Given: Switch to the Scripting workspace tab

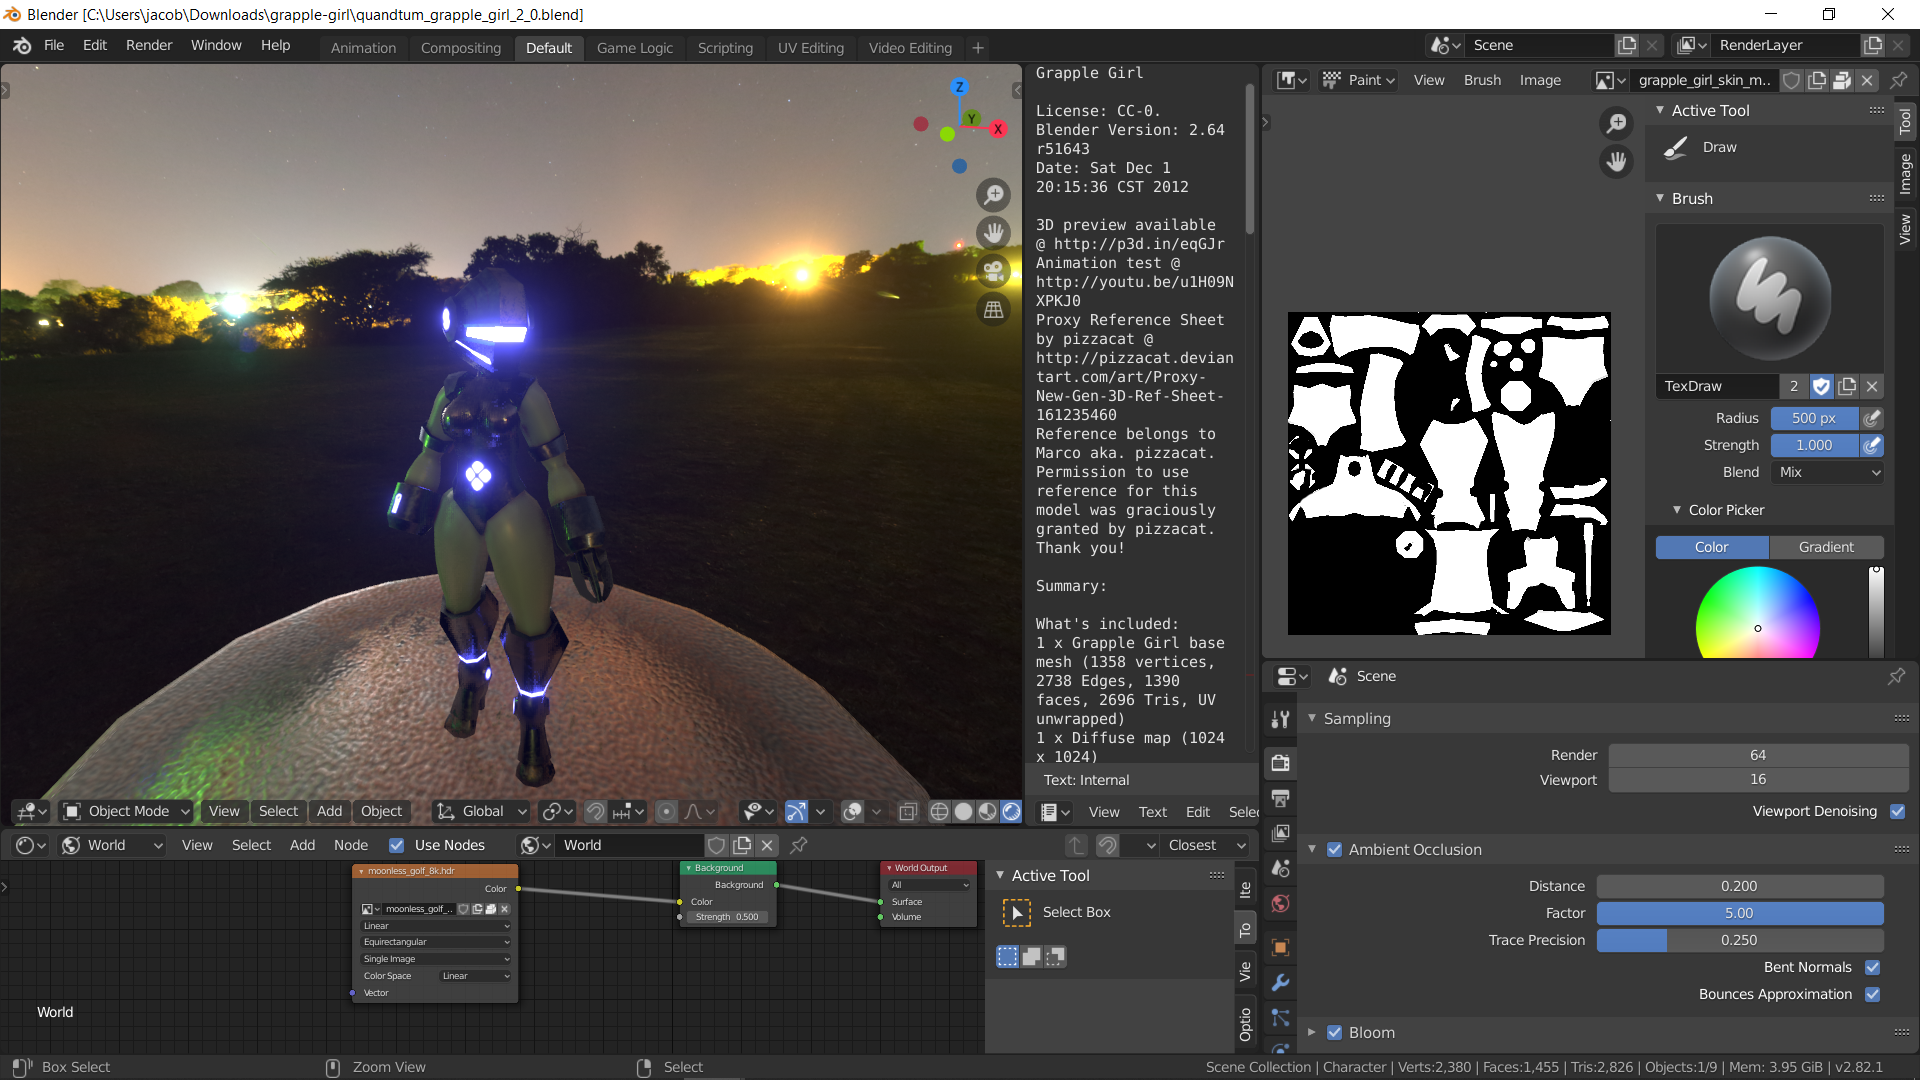Looking at the screenshot, I should pos(724,47).
